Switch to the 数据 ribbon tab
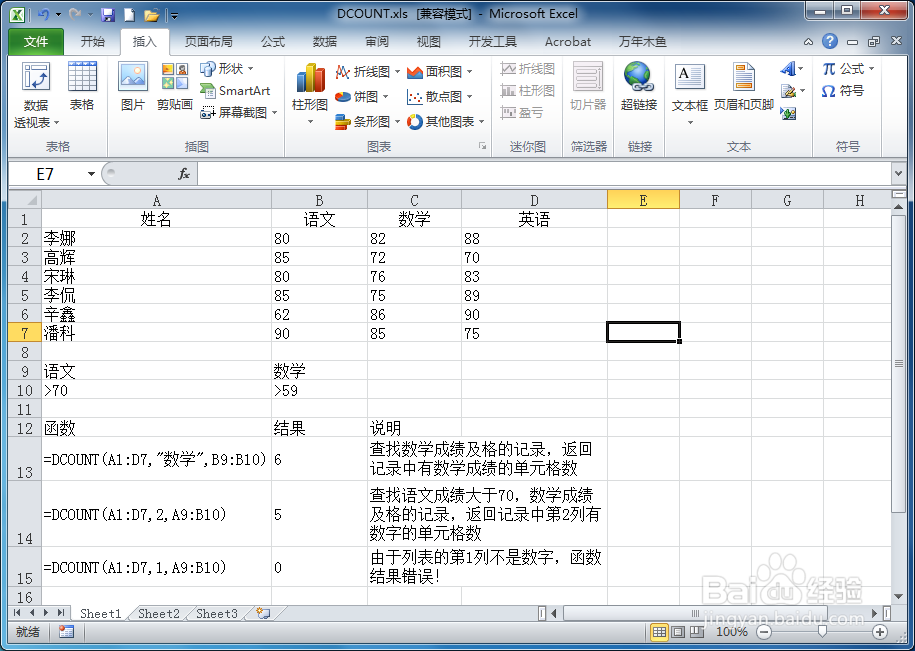This screenshot has width=915, height=651. [x=324, y=42]
